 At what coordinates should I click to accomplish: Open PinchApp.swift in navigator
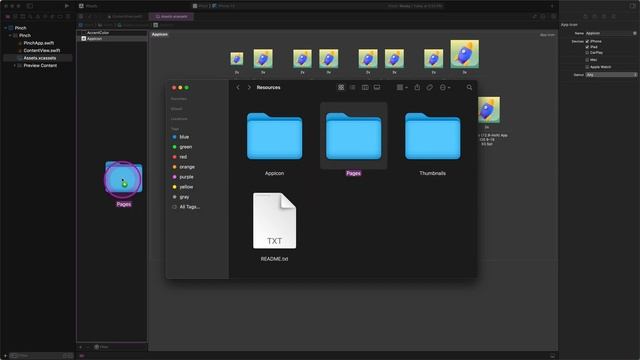pos(38,43)
